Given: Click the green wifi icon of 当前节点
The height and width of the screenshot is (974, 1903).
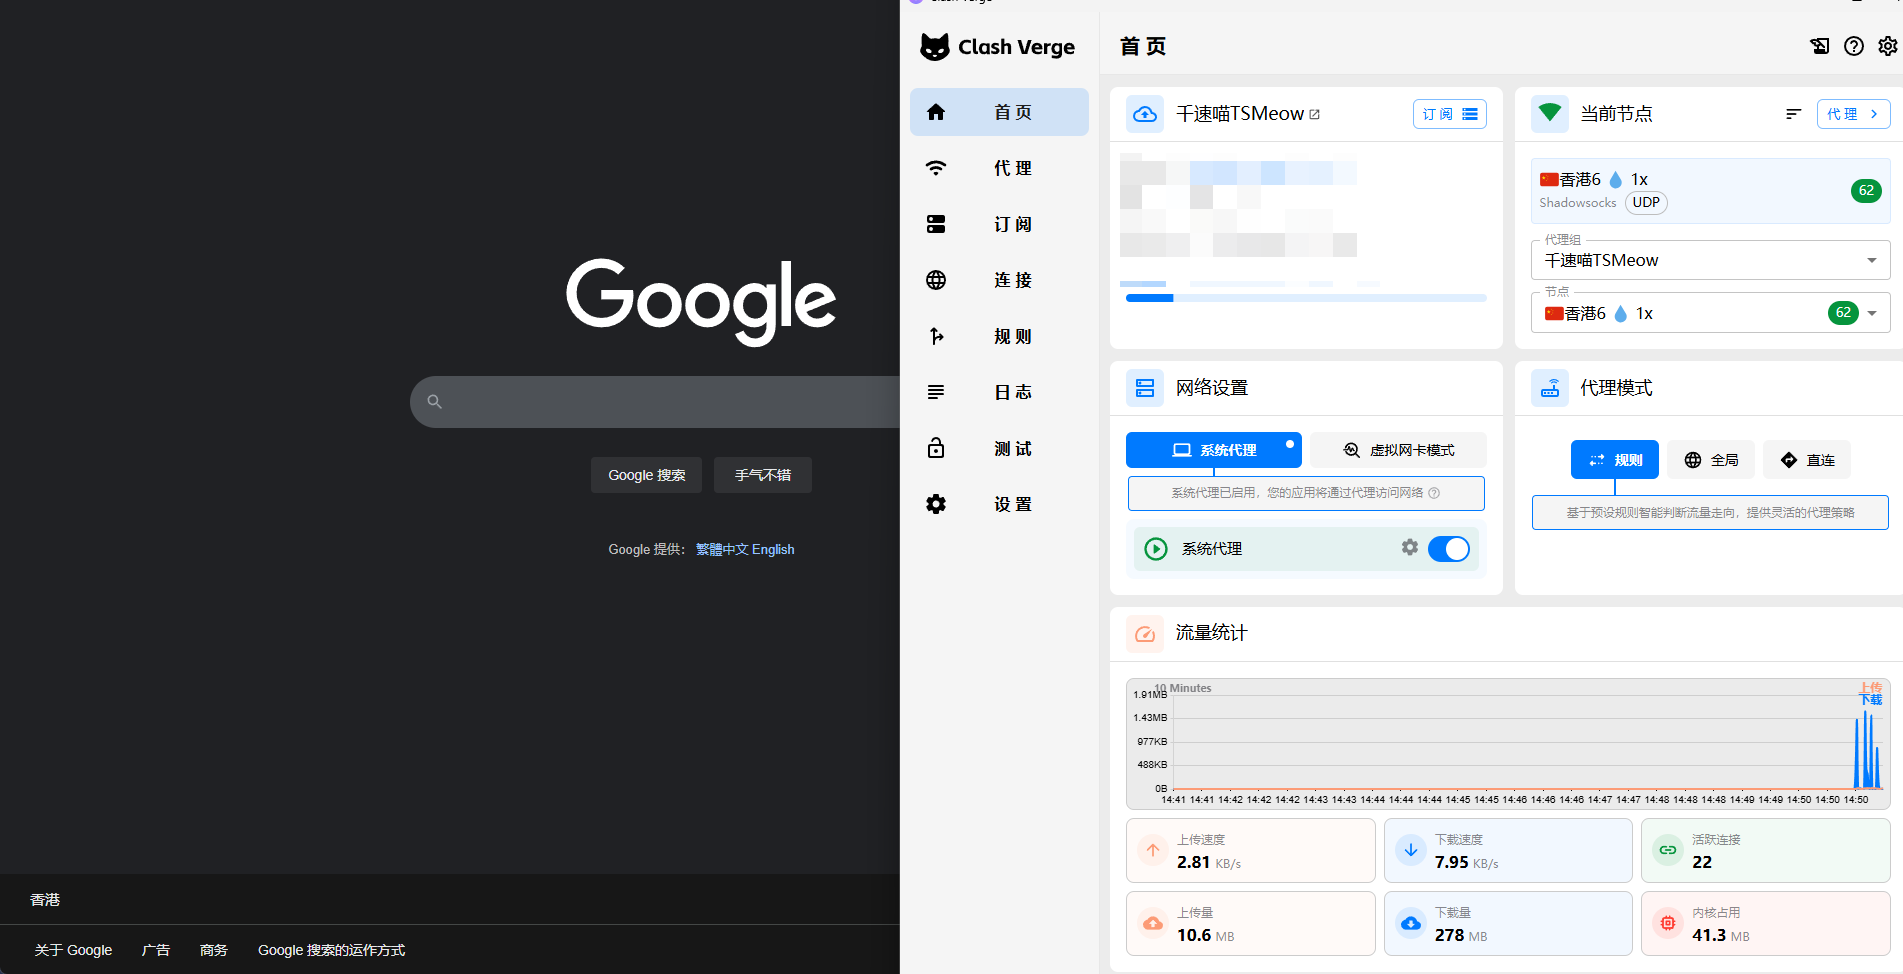Looking at the screenshot, I should (x=1550, y=113).
